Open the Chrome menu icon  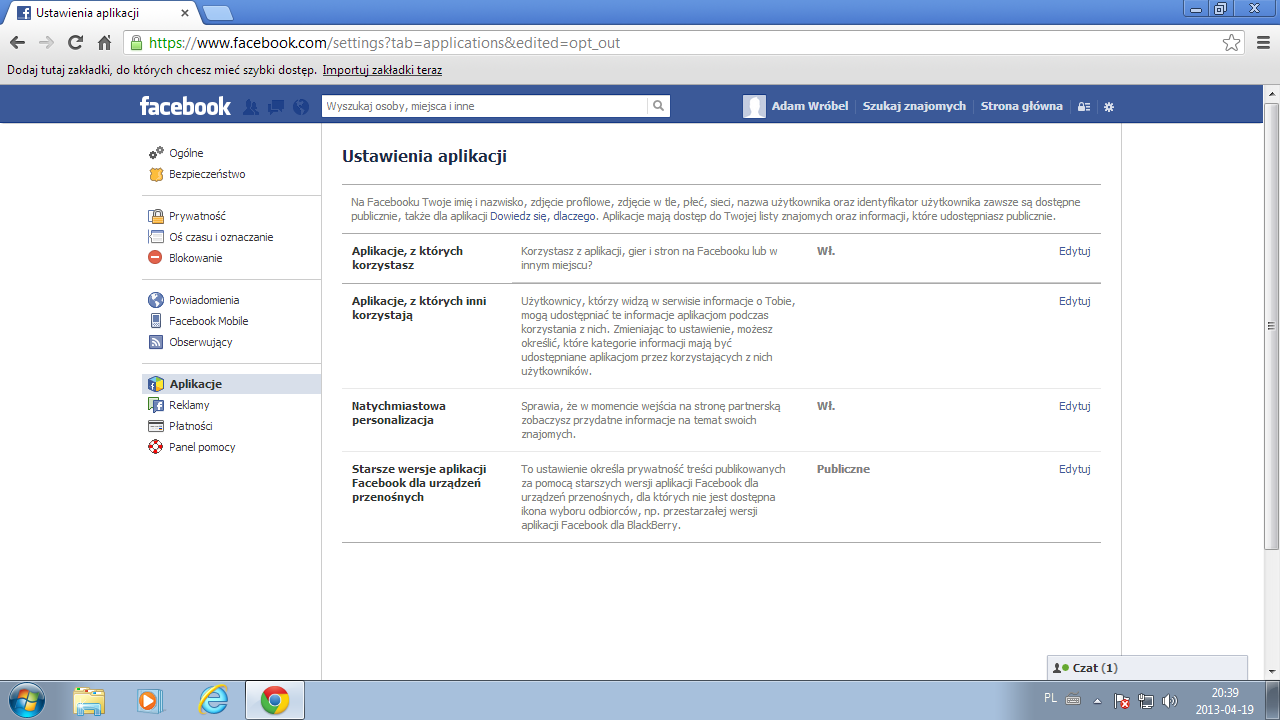click(x=1262, y=43)
